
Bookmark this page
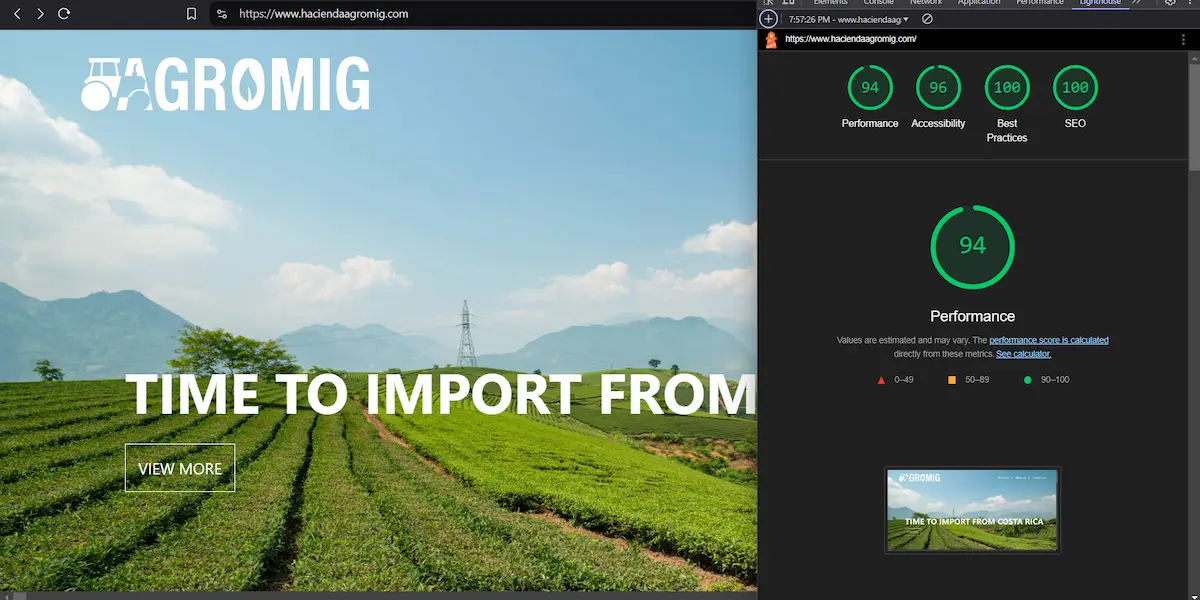192,14
